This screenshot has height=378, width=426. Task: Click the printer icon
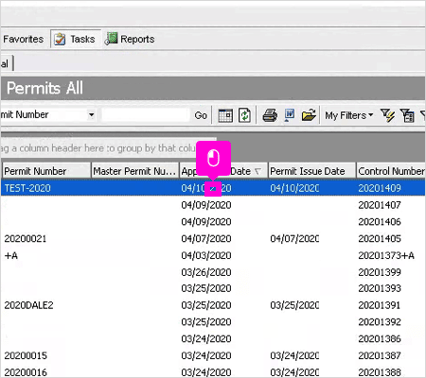(270, 115)
